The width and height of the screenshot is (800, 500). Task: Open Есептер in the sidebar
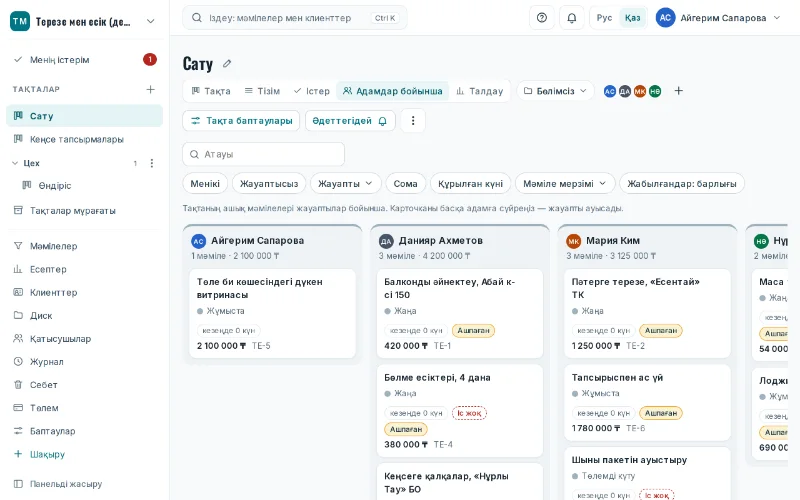pos(84,269)
